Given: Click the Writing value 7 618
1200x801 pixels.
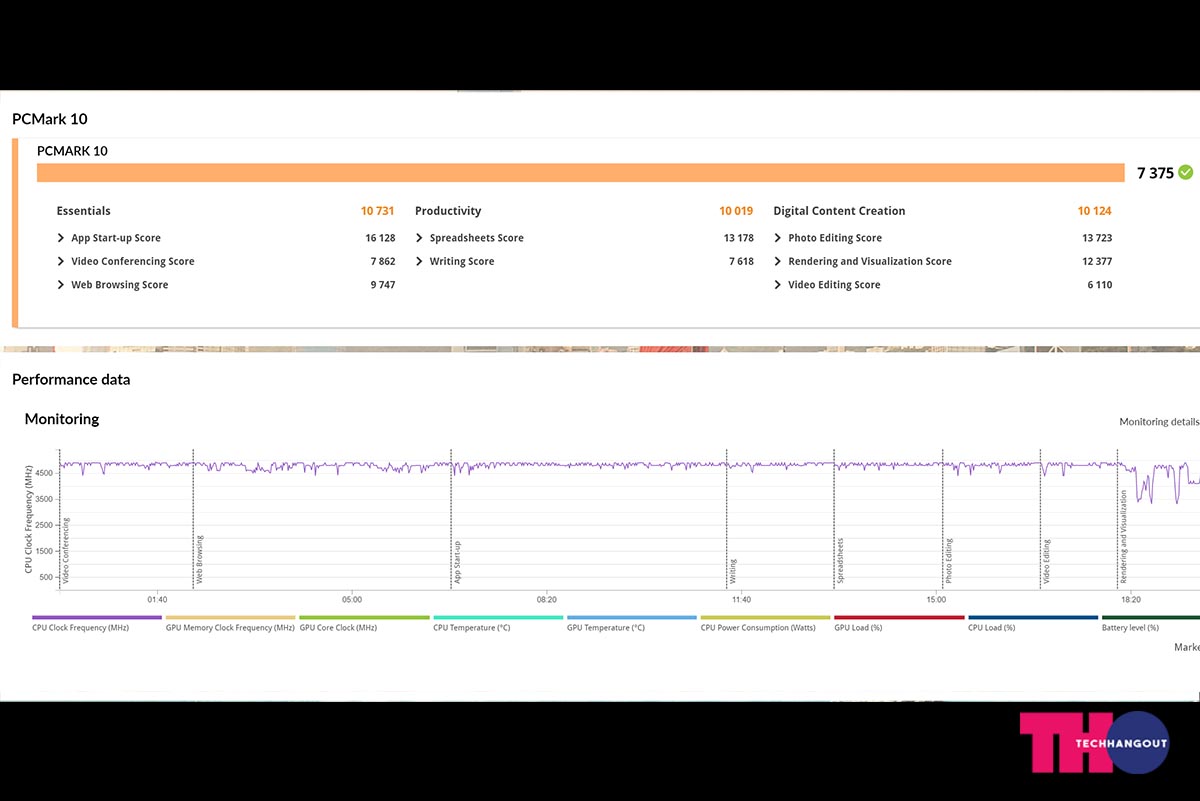Looking at the screenshot, I should (x=741, y=261).
